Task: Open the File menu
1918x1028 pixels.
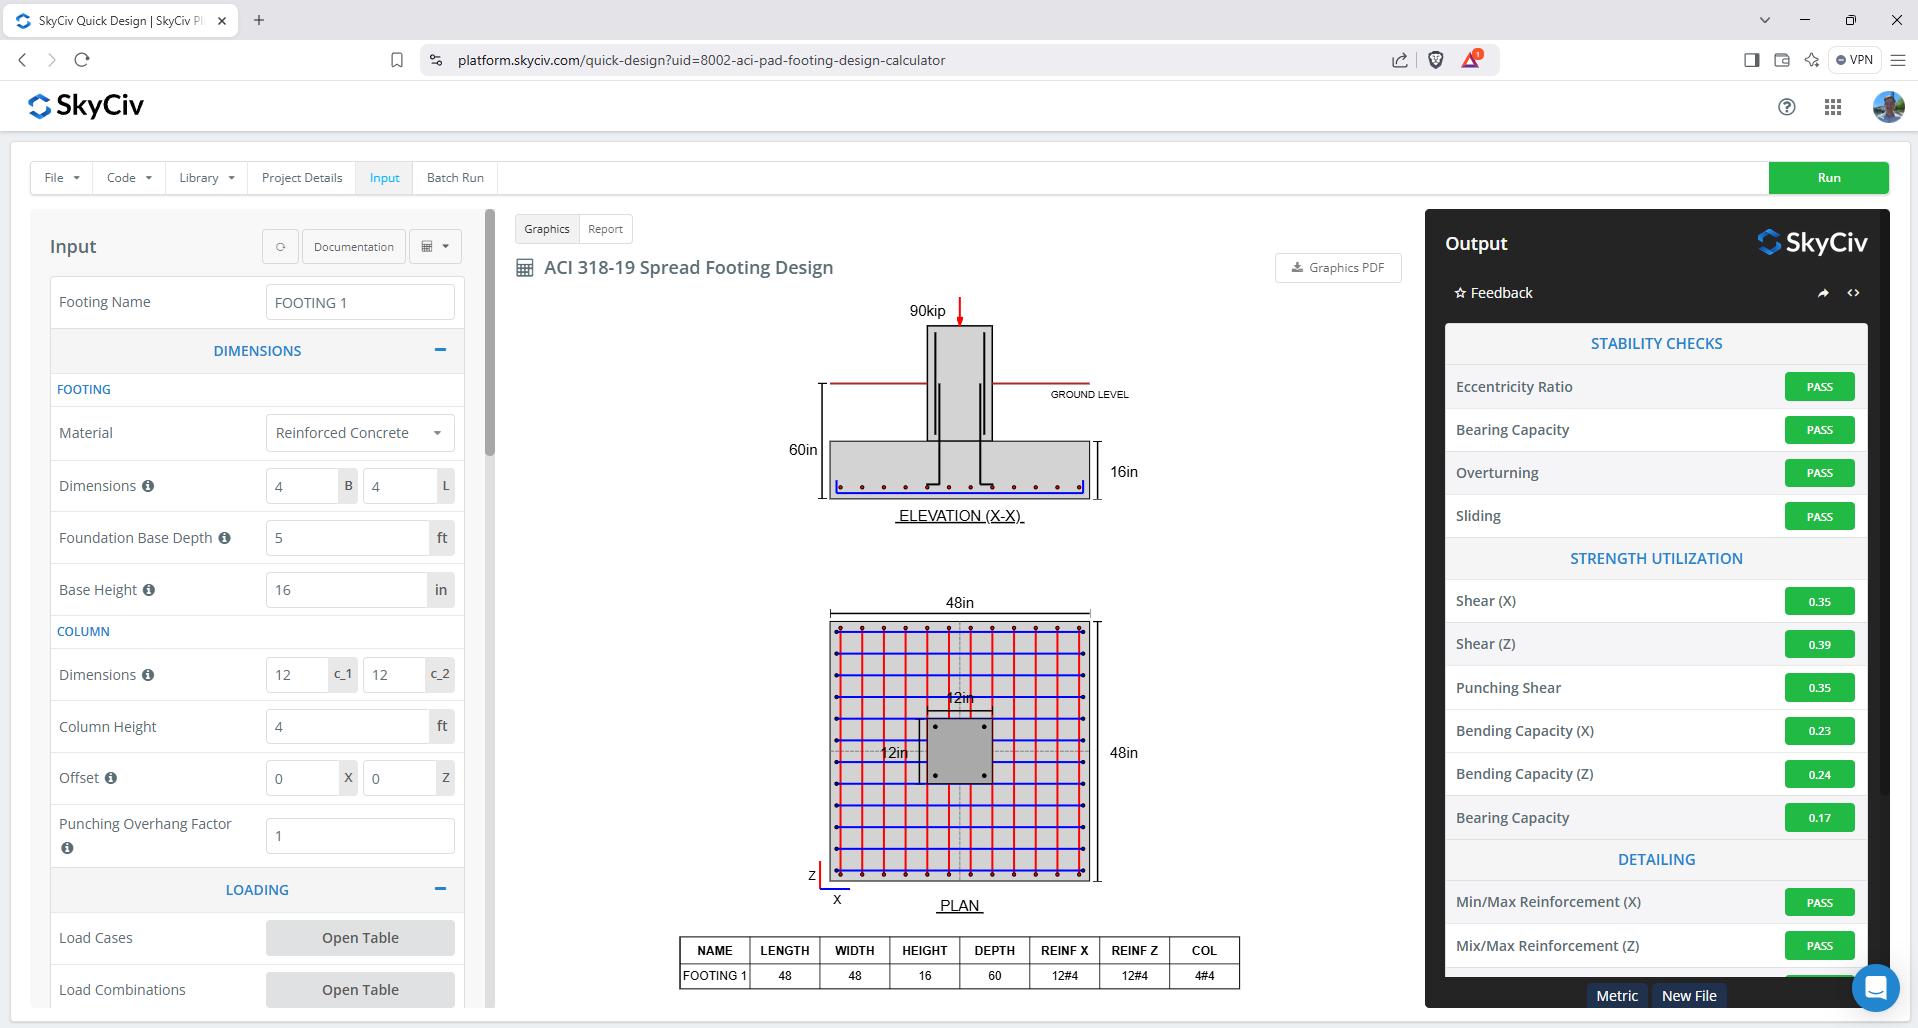Action: click(x=61, y=178)
